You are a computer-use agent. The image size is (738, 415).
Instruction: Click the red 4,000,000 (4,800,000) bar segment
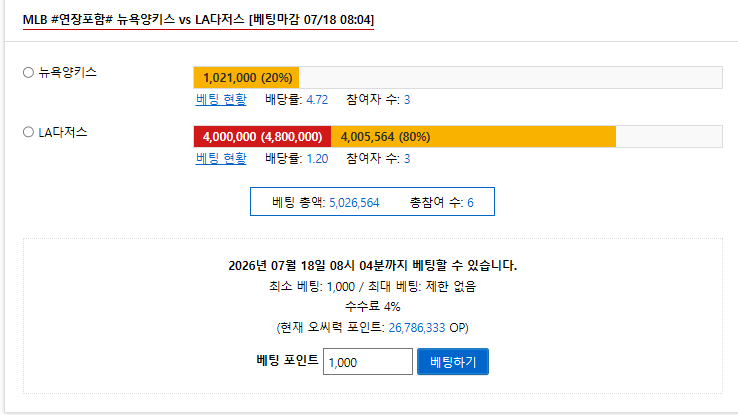pyautogui.click(x=262, y=137)
